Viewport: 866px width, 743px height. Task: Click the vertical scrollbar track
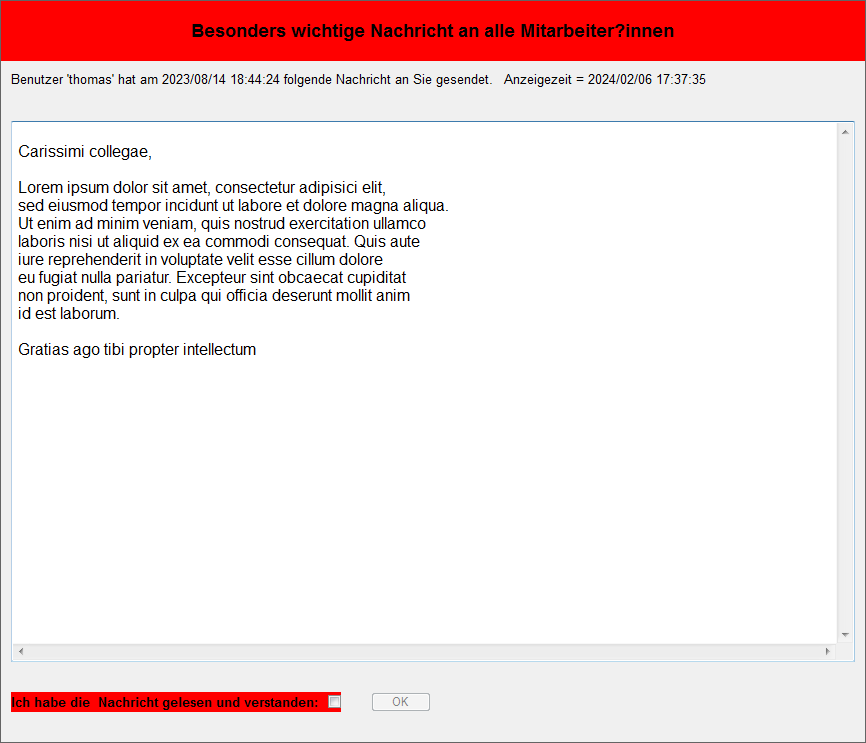coord(845,380)
